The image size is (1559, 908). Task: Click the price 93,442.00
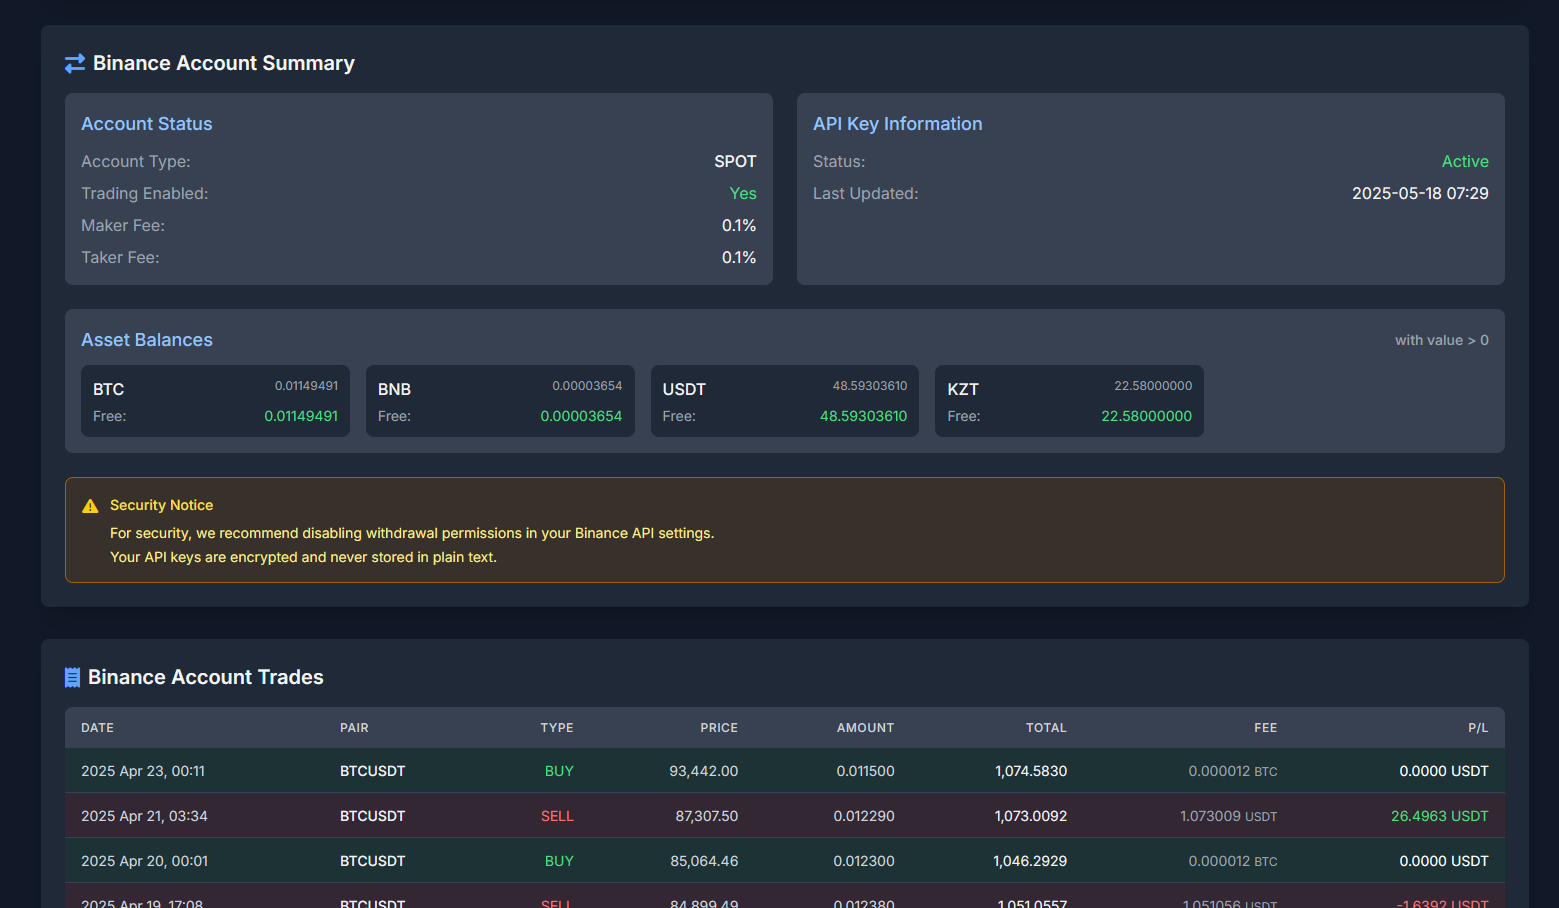pyautogui.click(x=704, y=771)
